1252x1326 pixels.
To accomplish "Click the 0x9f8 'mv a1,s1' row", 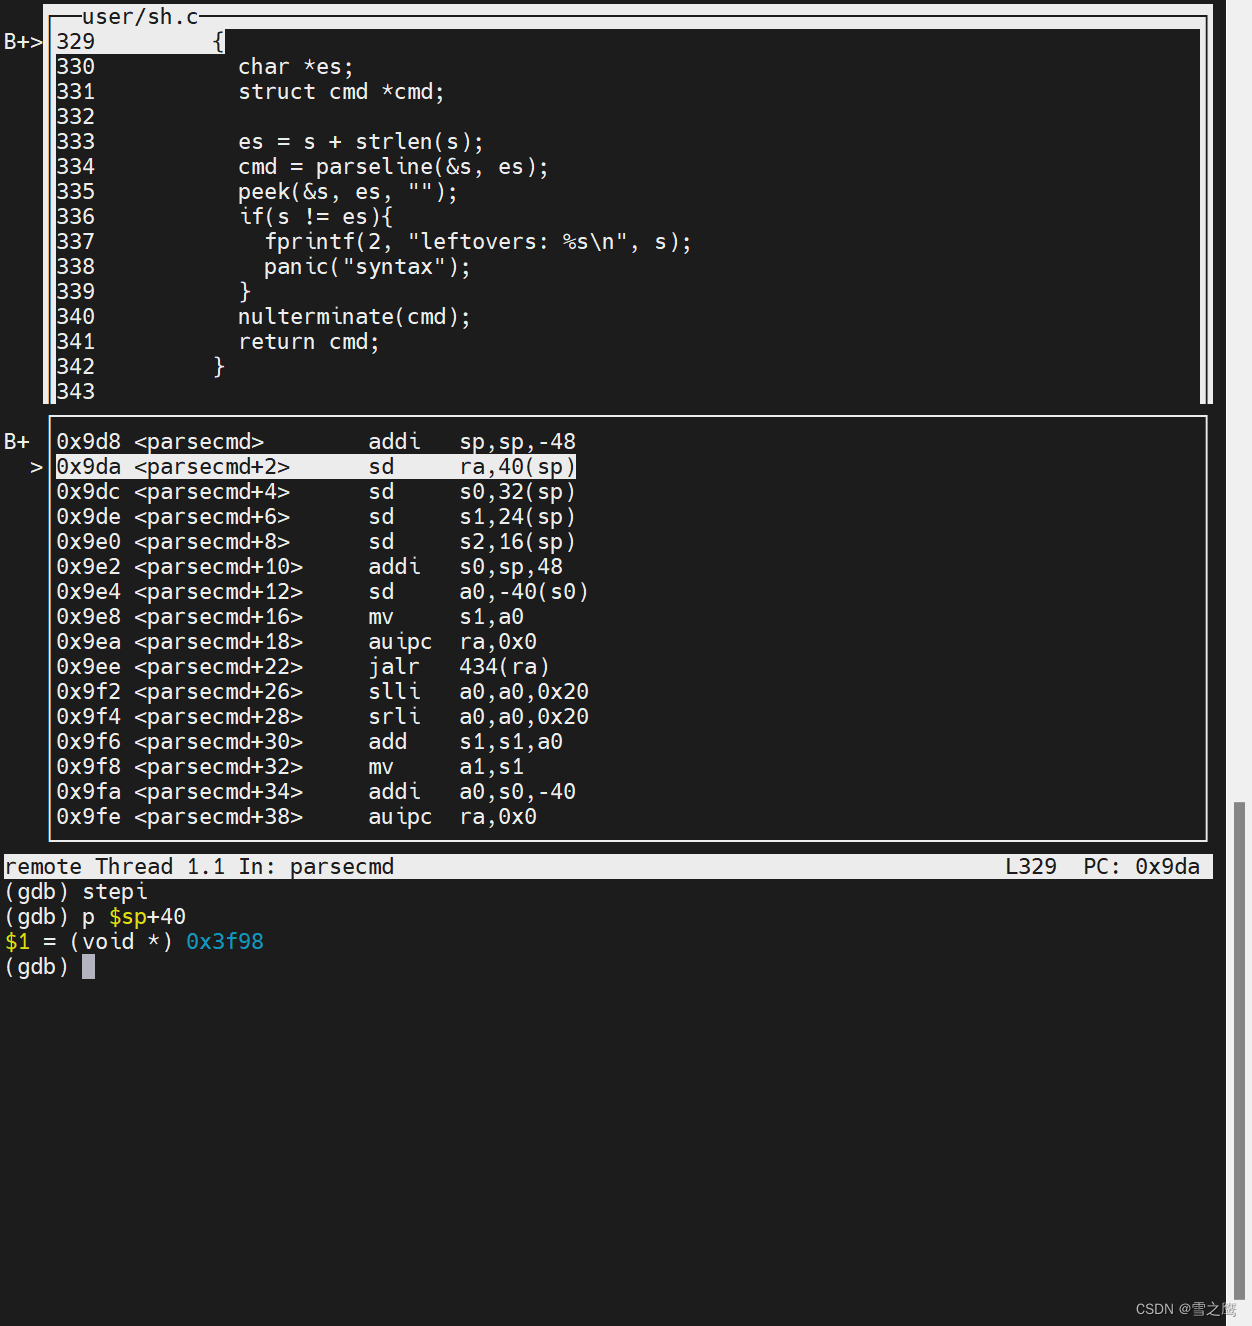I will tap(290, 767).
